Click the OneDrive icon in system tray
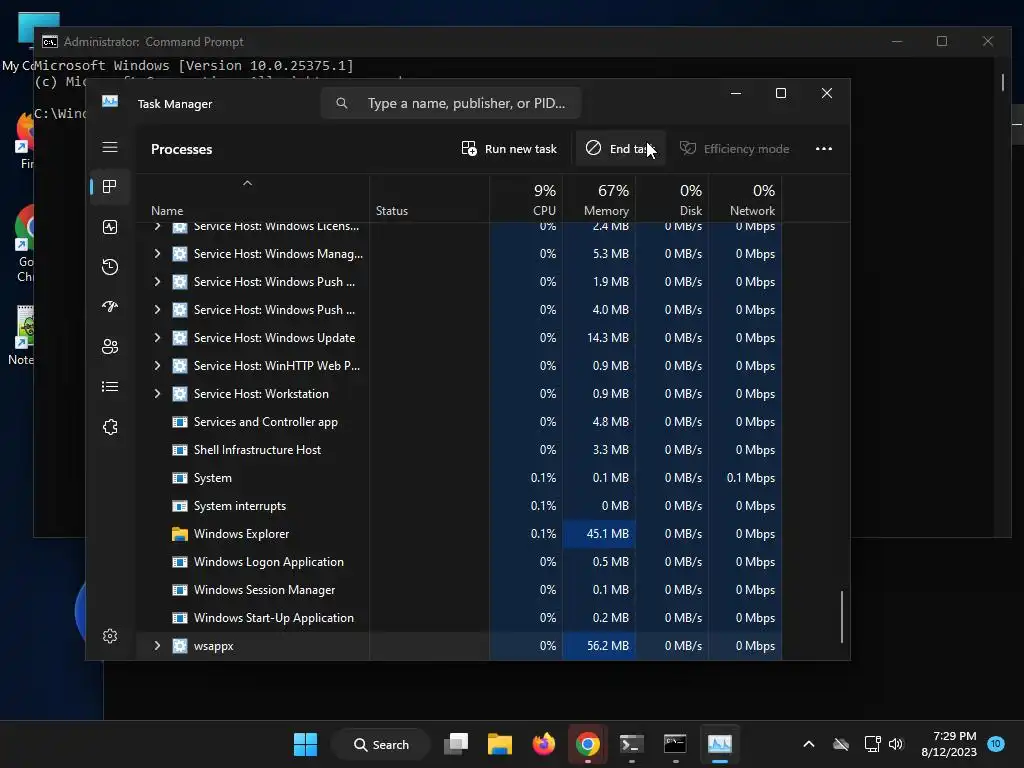Screen dimensions: 1024x768 tap(841, 744)
